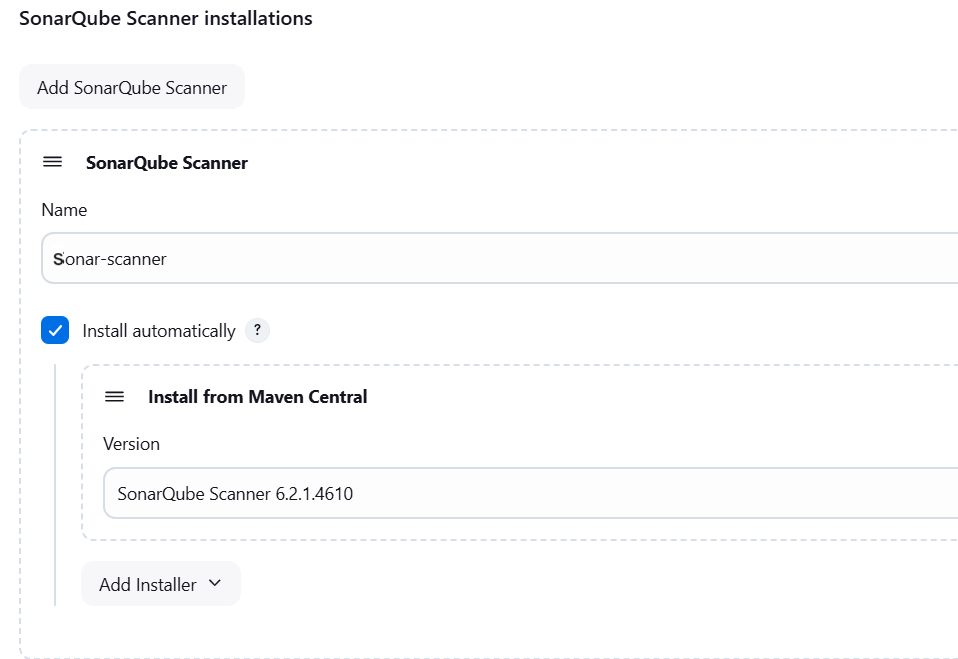
Task: Click the Install from Maven Central title
Action: [x=258, y=397]
